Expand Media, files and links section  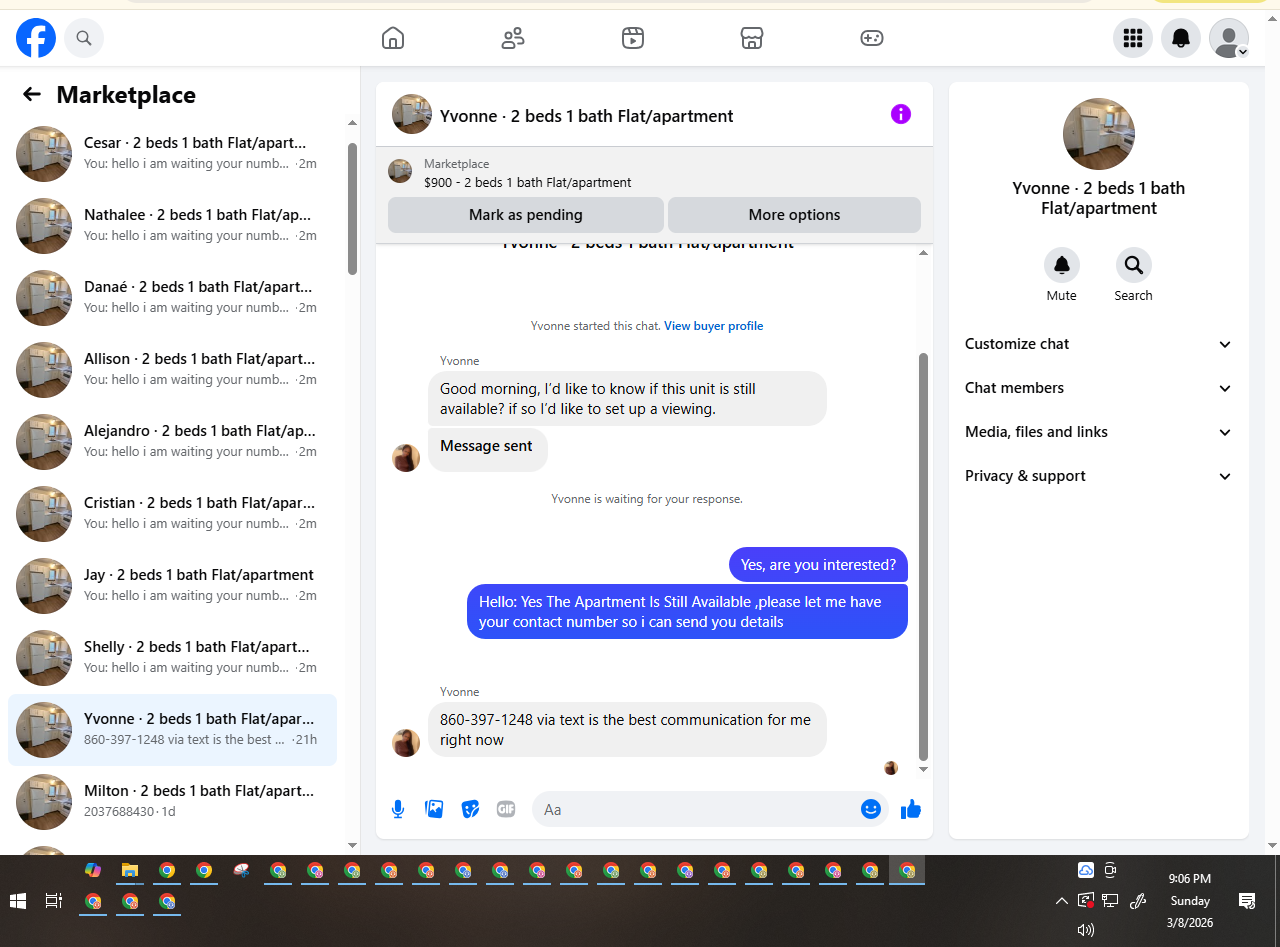(x=1099, y=432)
